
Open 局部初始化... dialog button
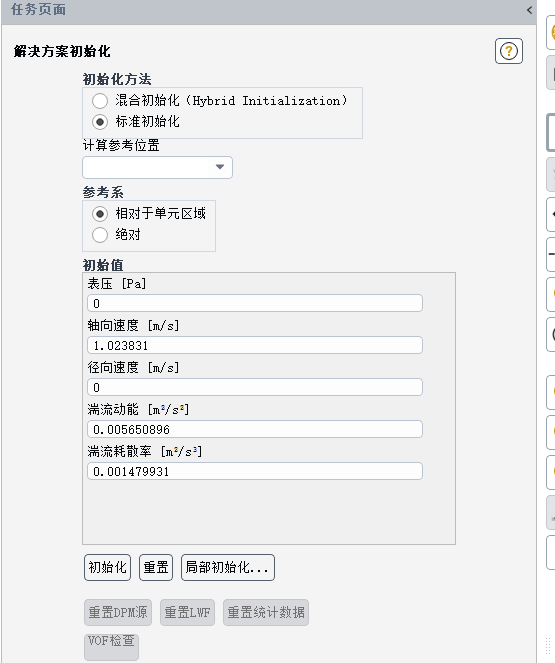click(228, 567)
